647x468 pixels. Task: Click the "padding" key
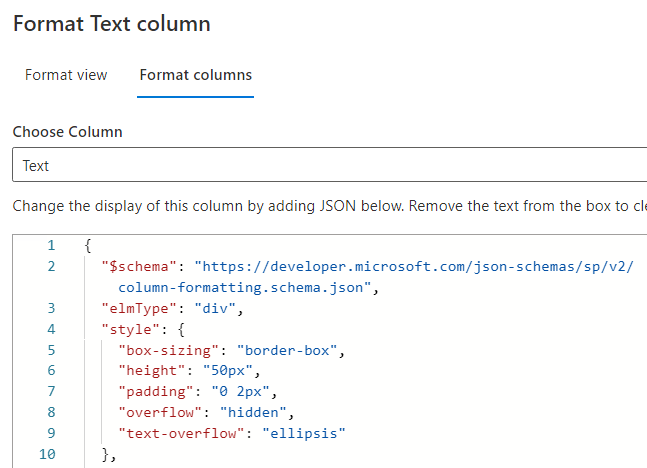tap(156, 391)
